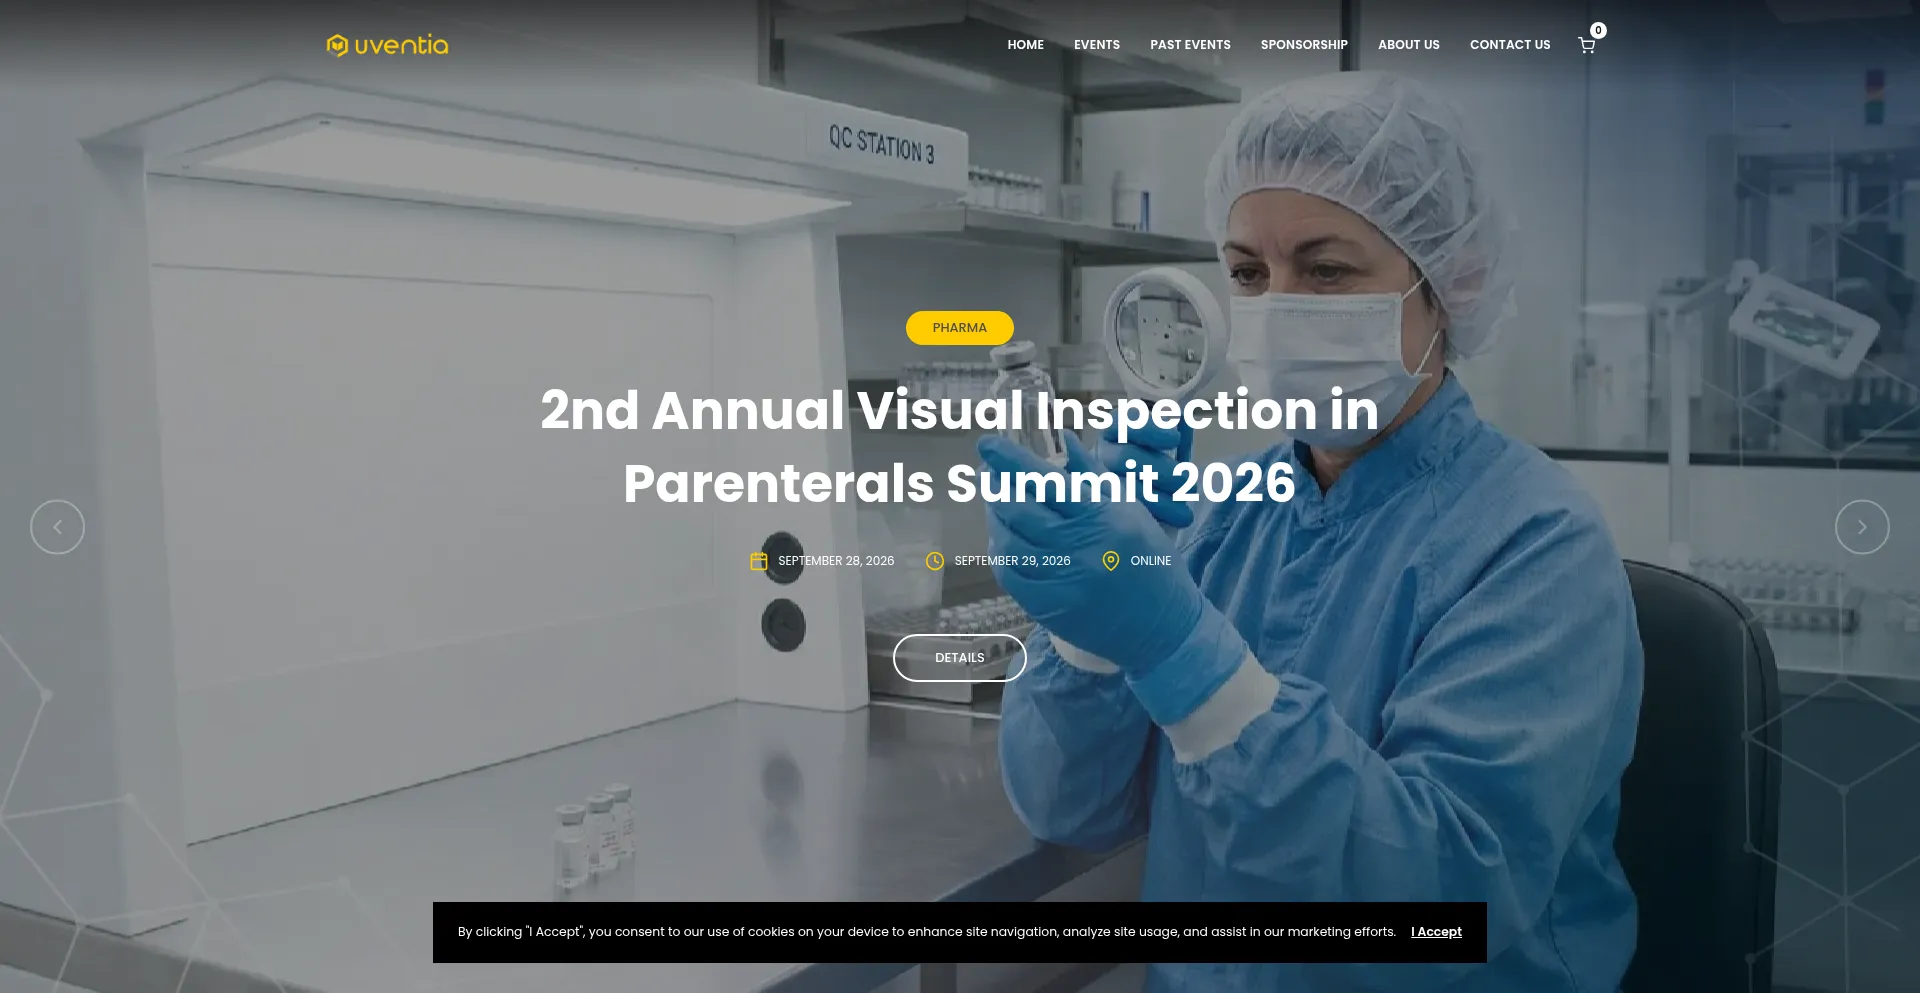Viewport: 1920px width, 993px height.
Task: Select the Pharma category tag
Action: [x=960, y=328]
